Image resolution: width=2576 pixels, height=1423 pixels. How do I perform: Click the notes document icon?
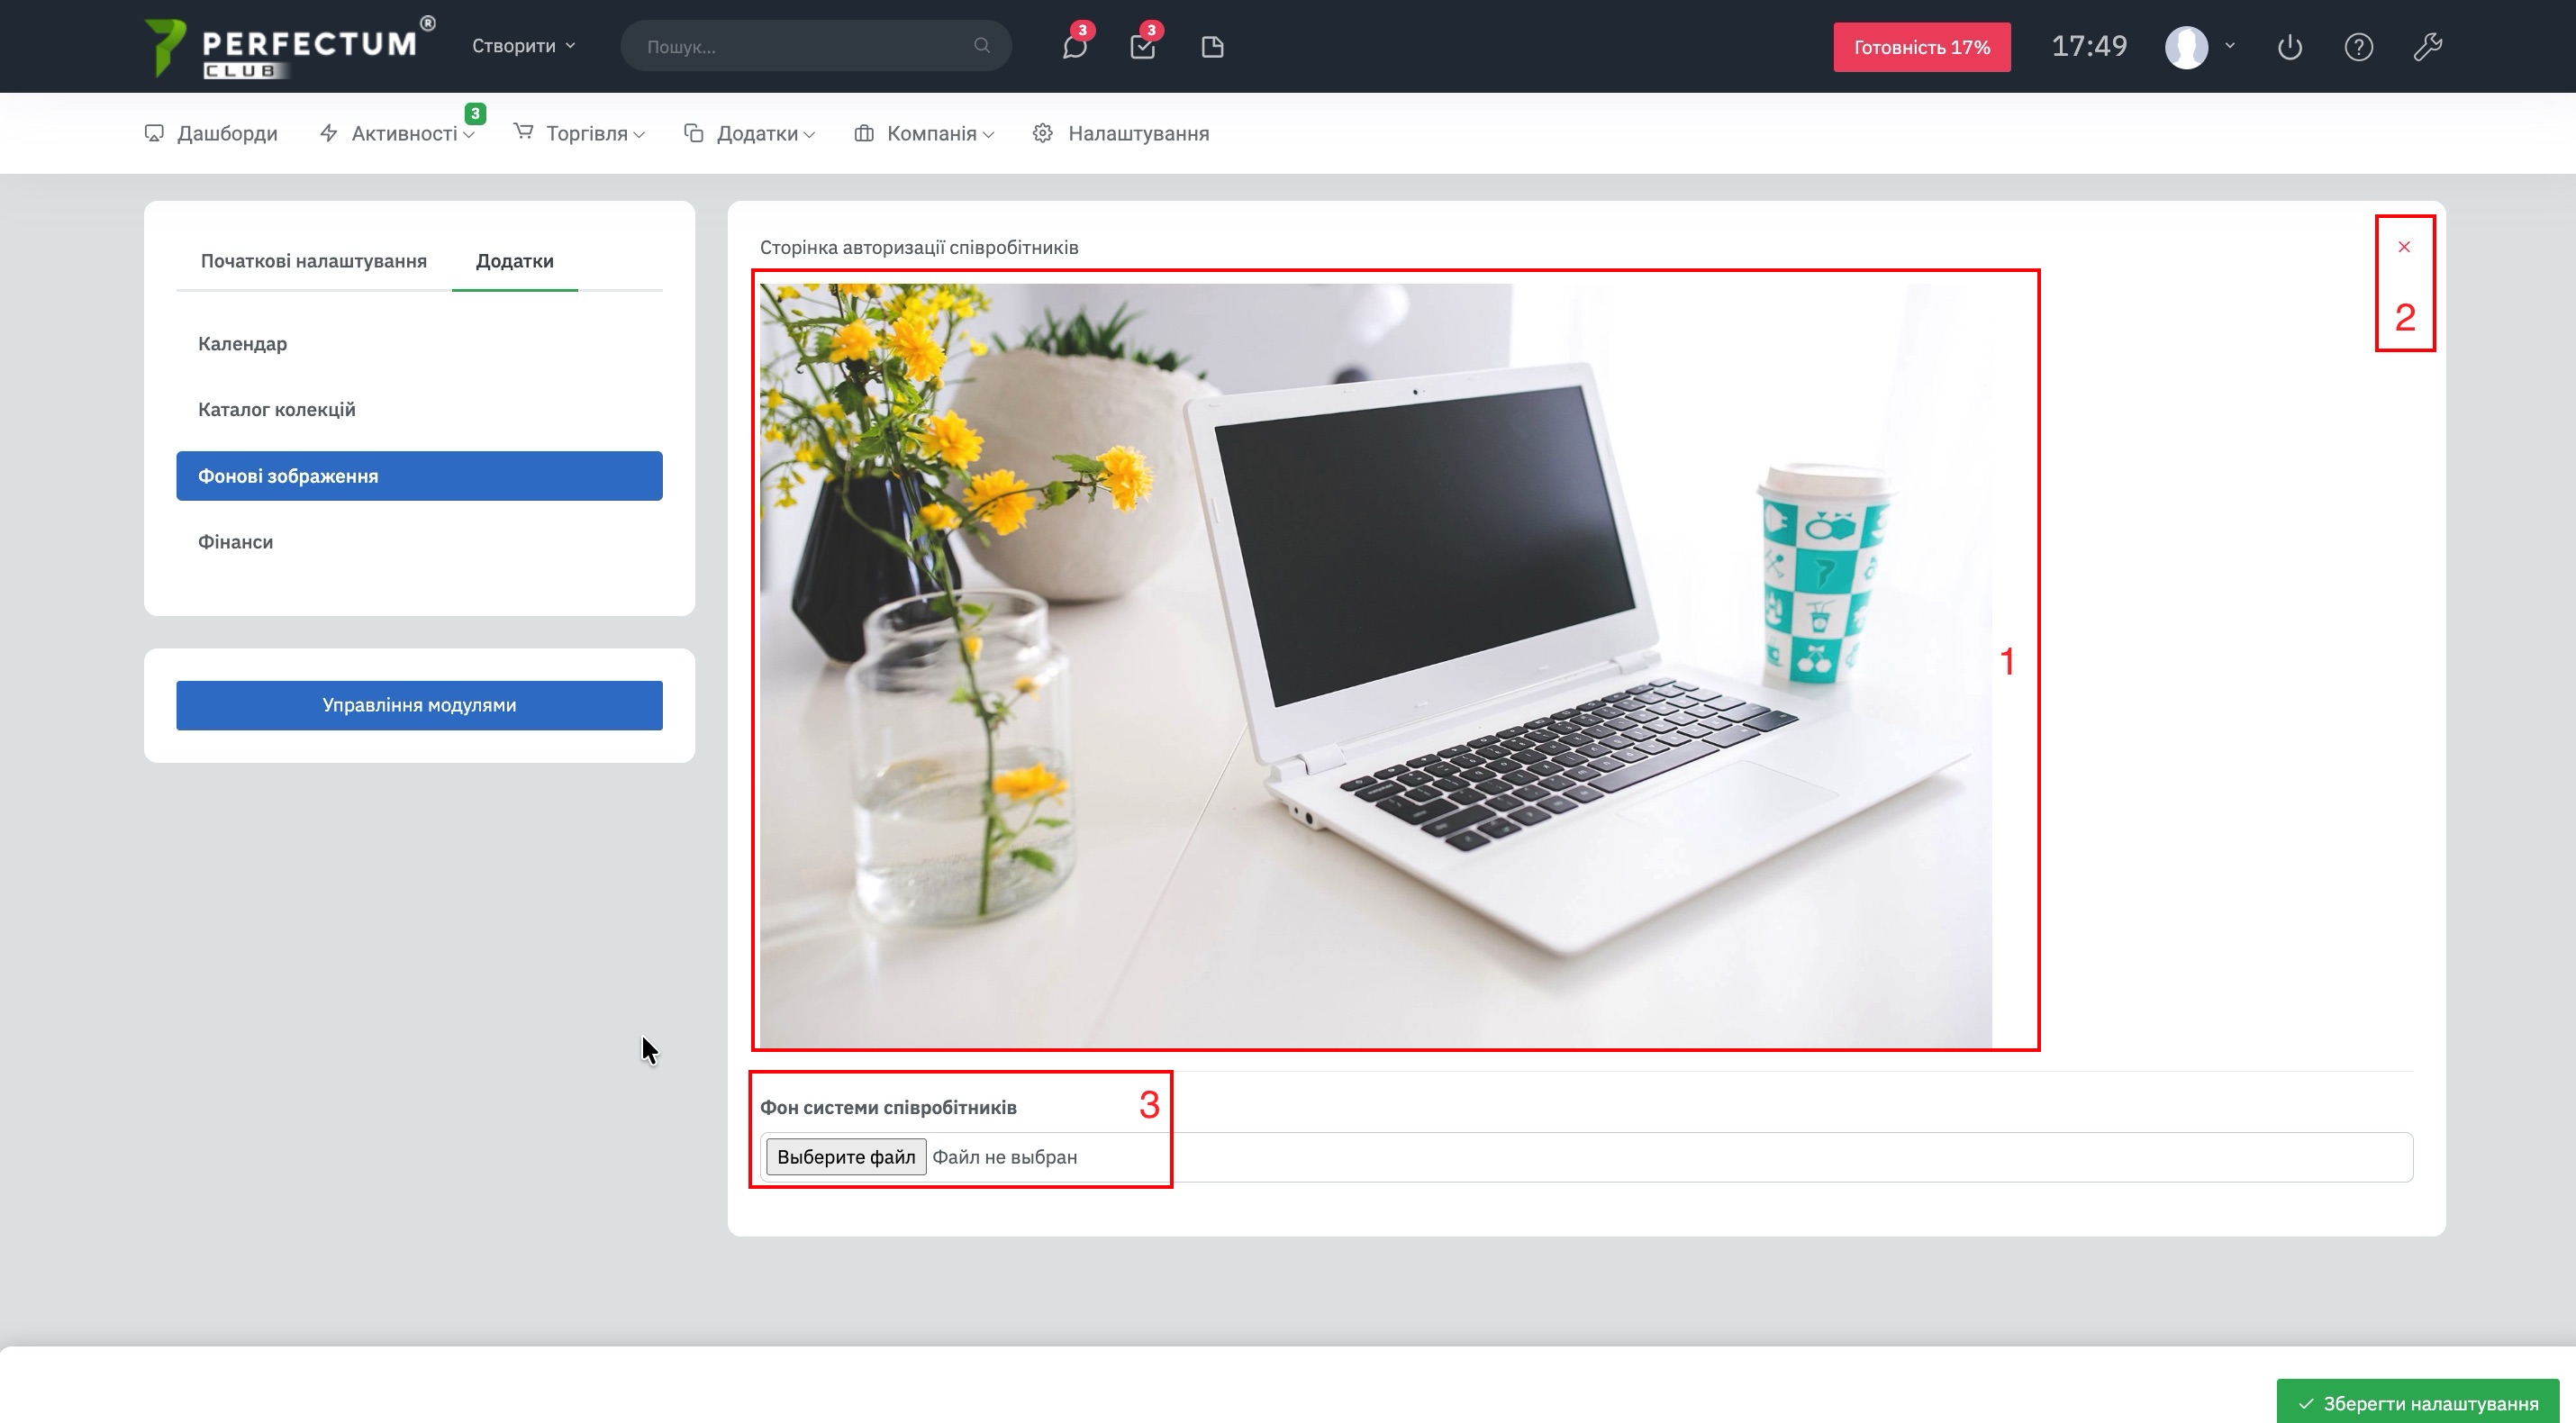click(1212, 47)
